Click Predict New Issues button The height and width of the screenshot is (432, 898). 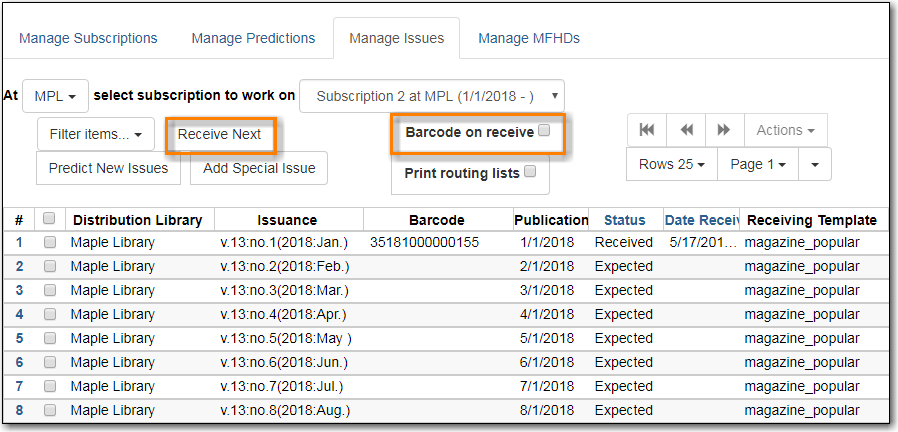[x=108, y=168]
